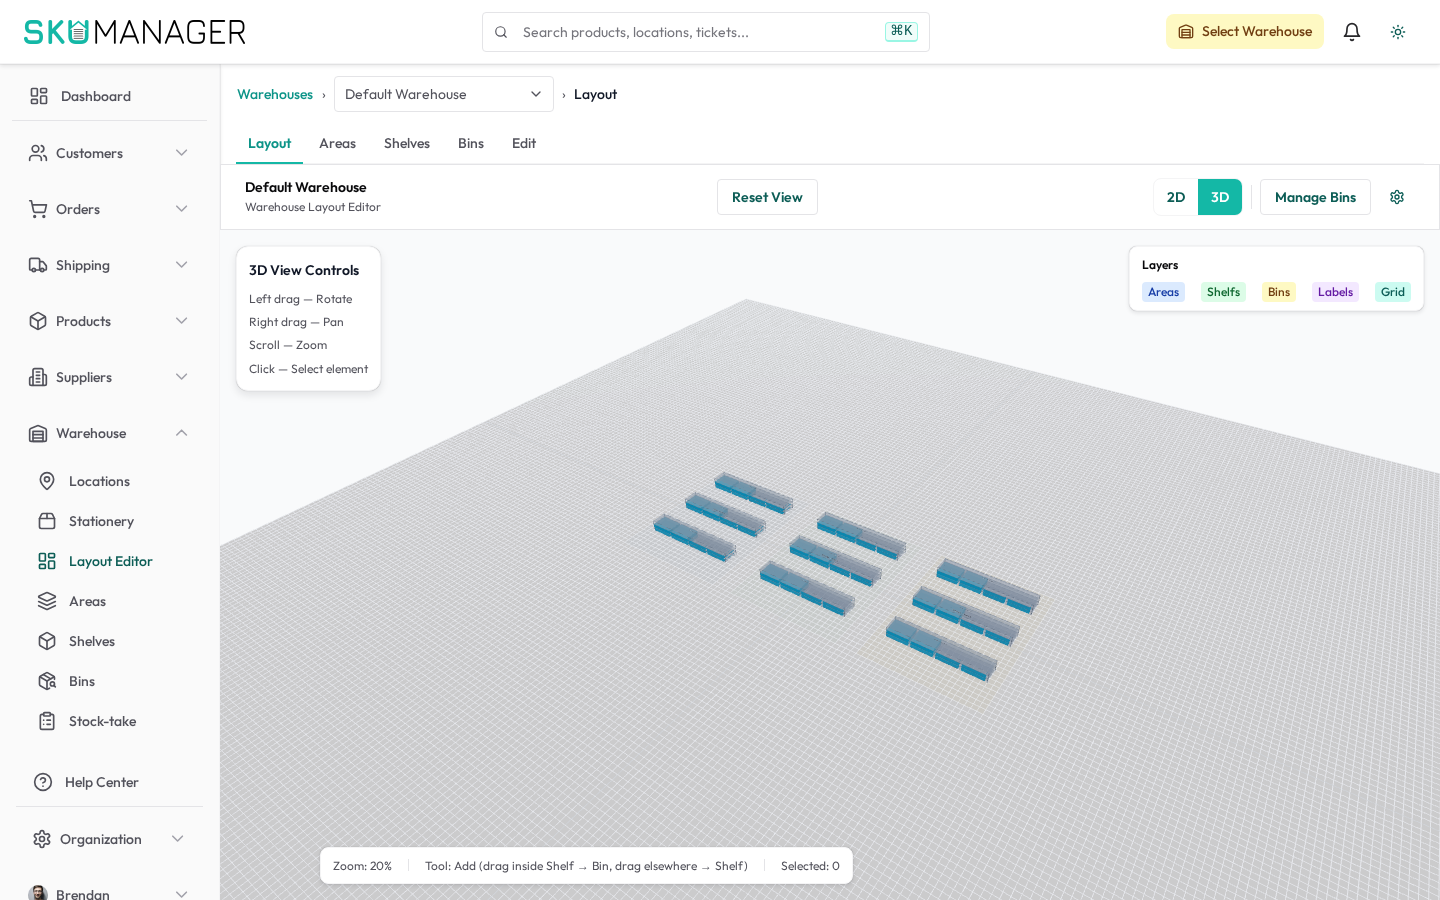Image resolution: width=1440 pixels, height=900 pixels.
Task: Switch to the Areas tab
Action: 337,143
